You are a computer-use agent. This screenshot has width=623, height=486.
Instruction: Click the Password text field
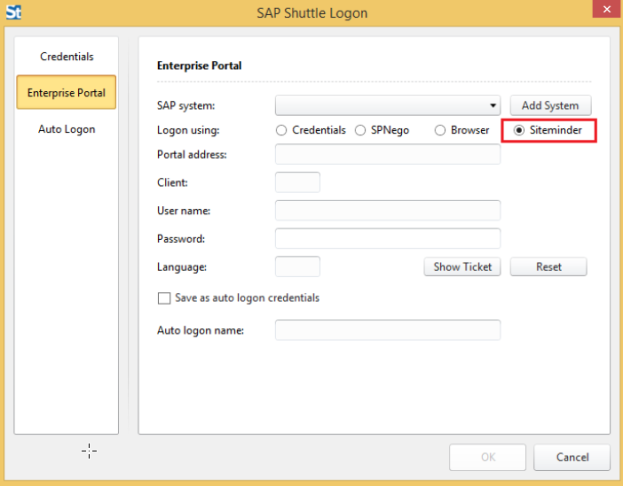(x=387, y=238)
